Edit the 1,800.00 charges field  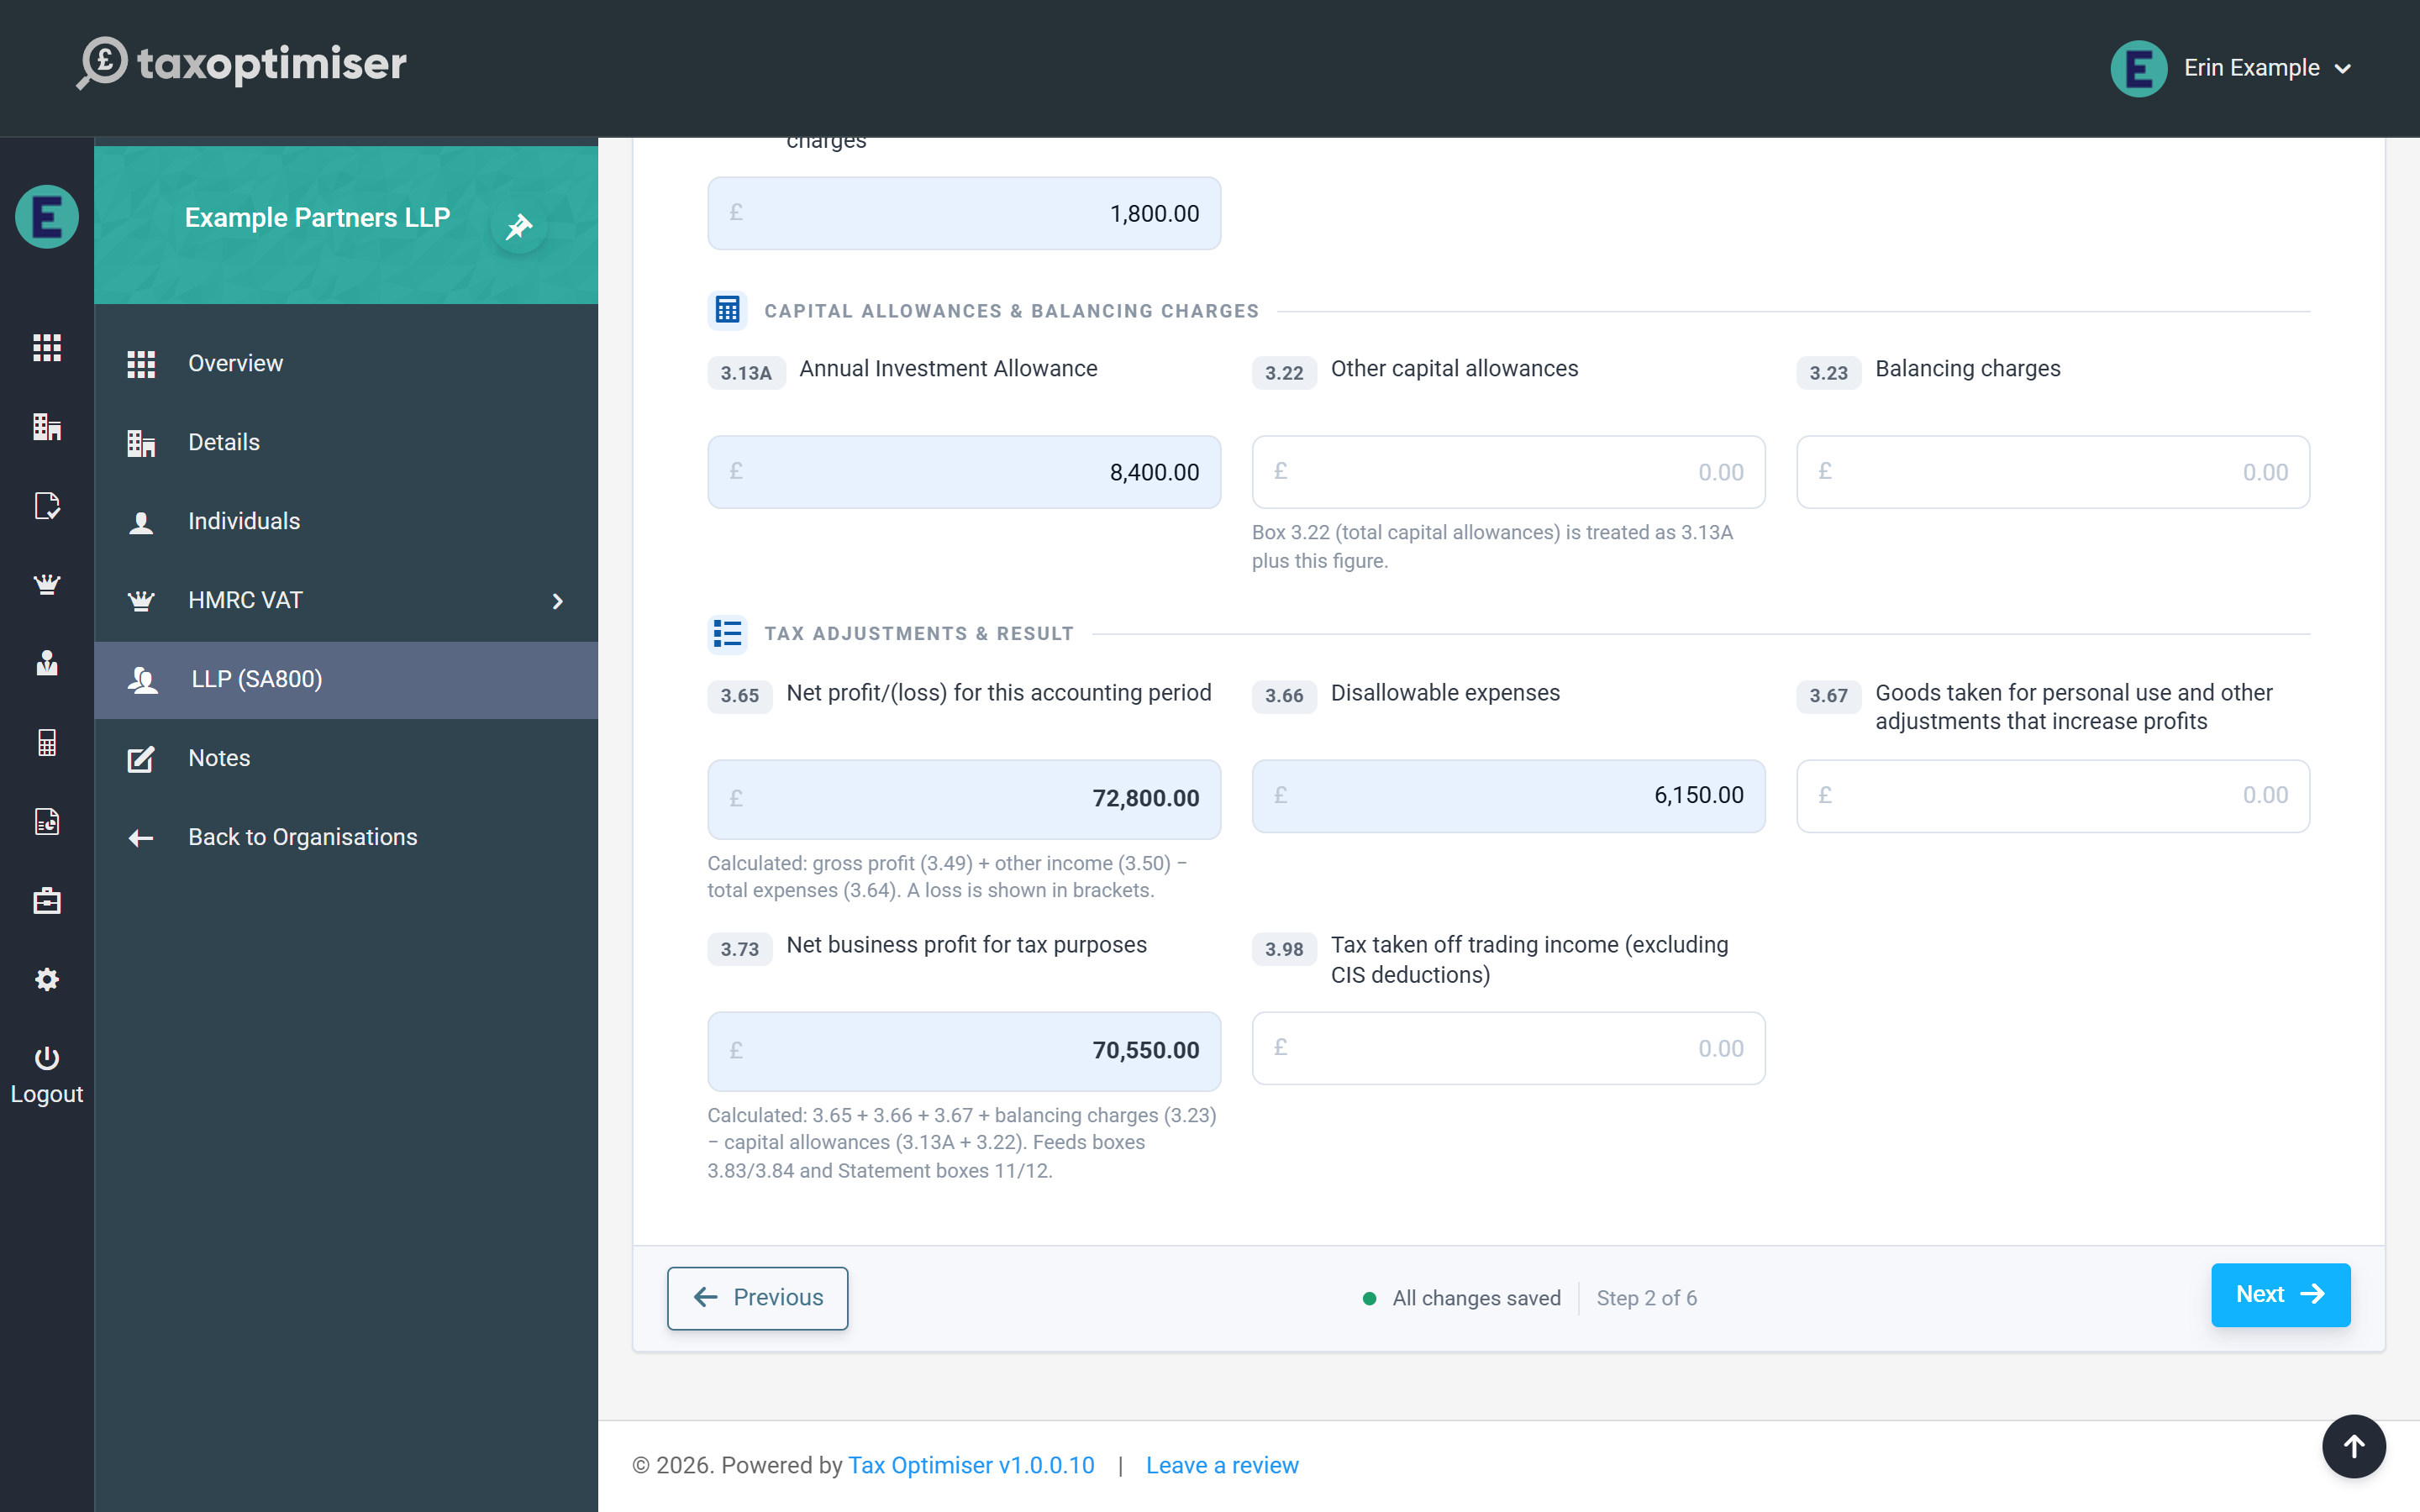(x=964, y=213)
